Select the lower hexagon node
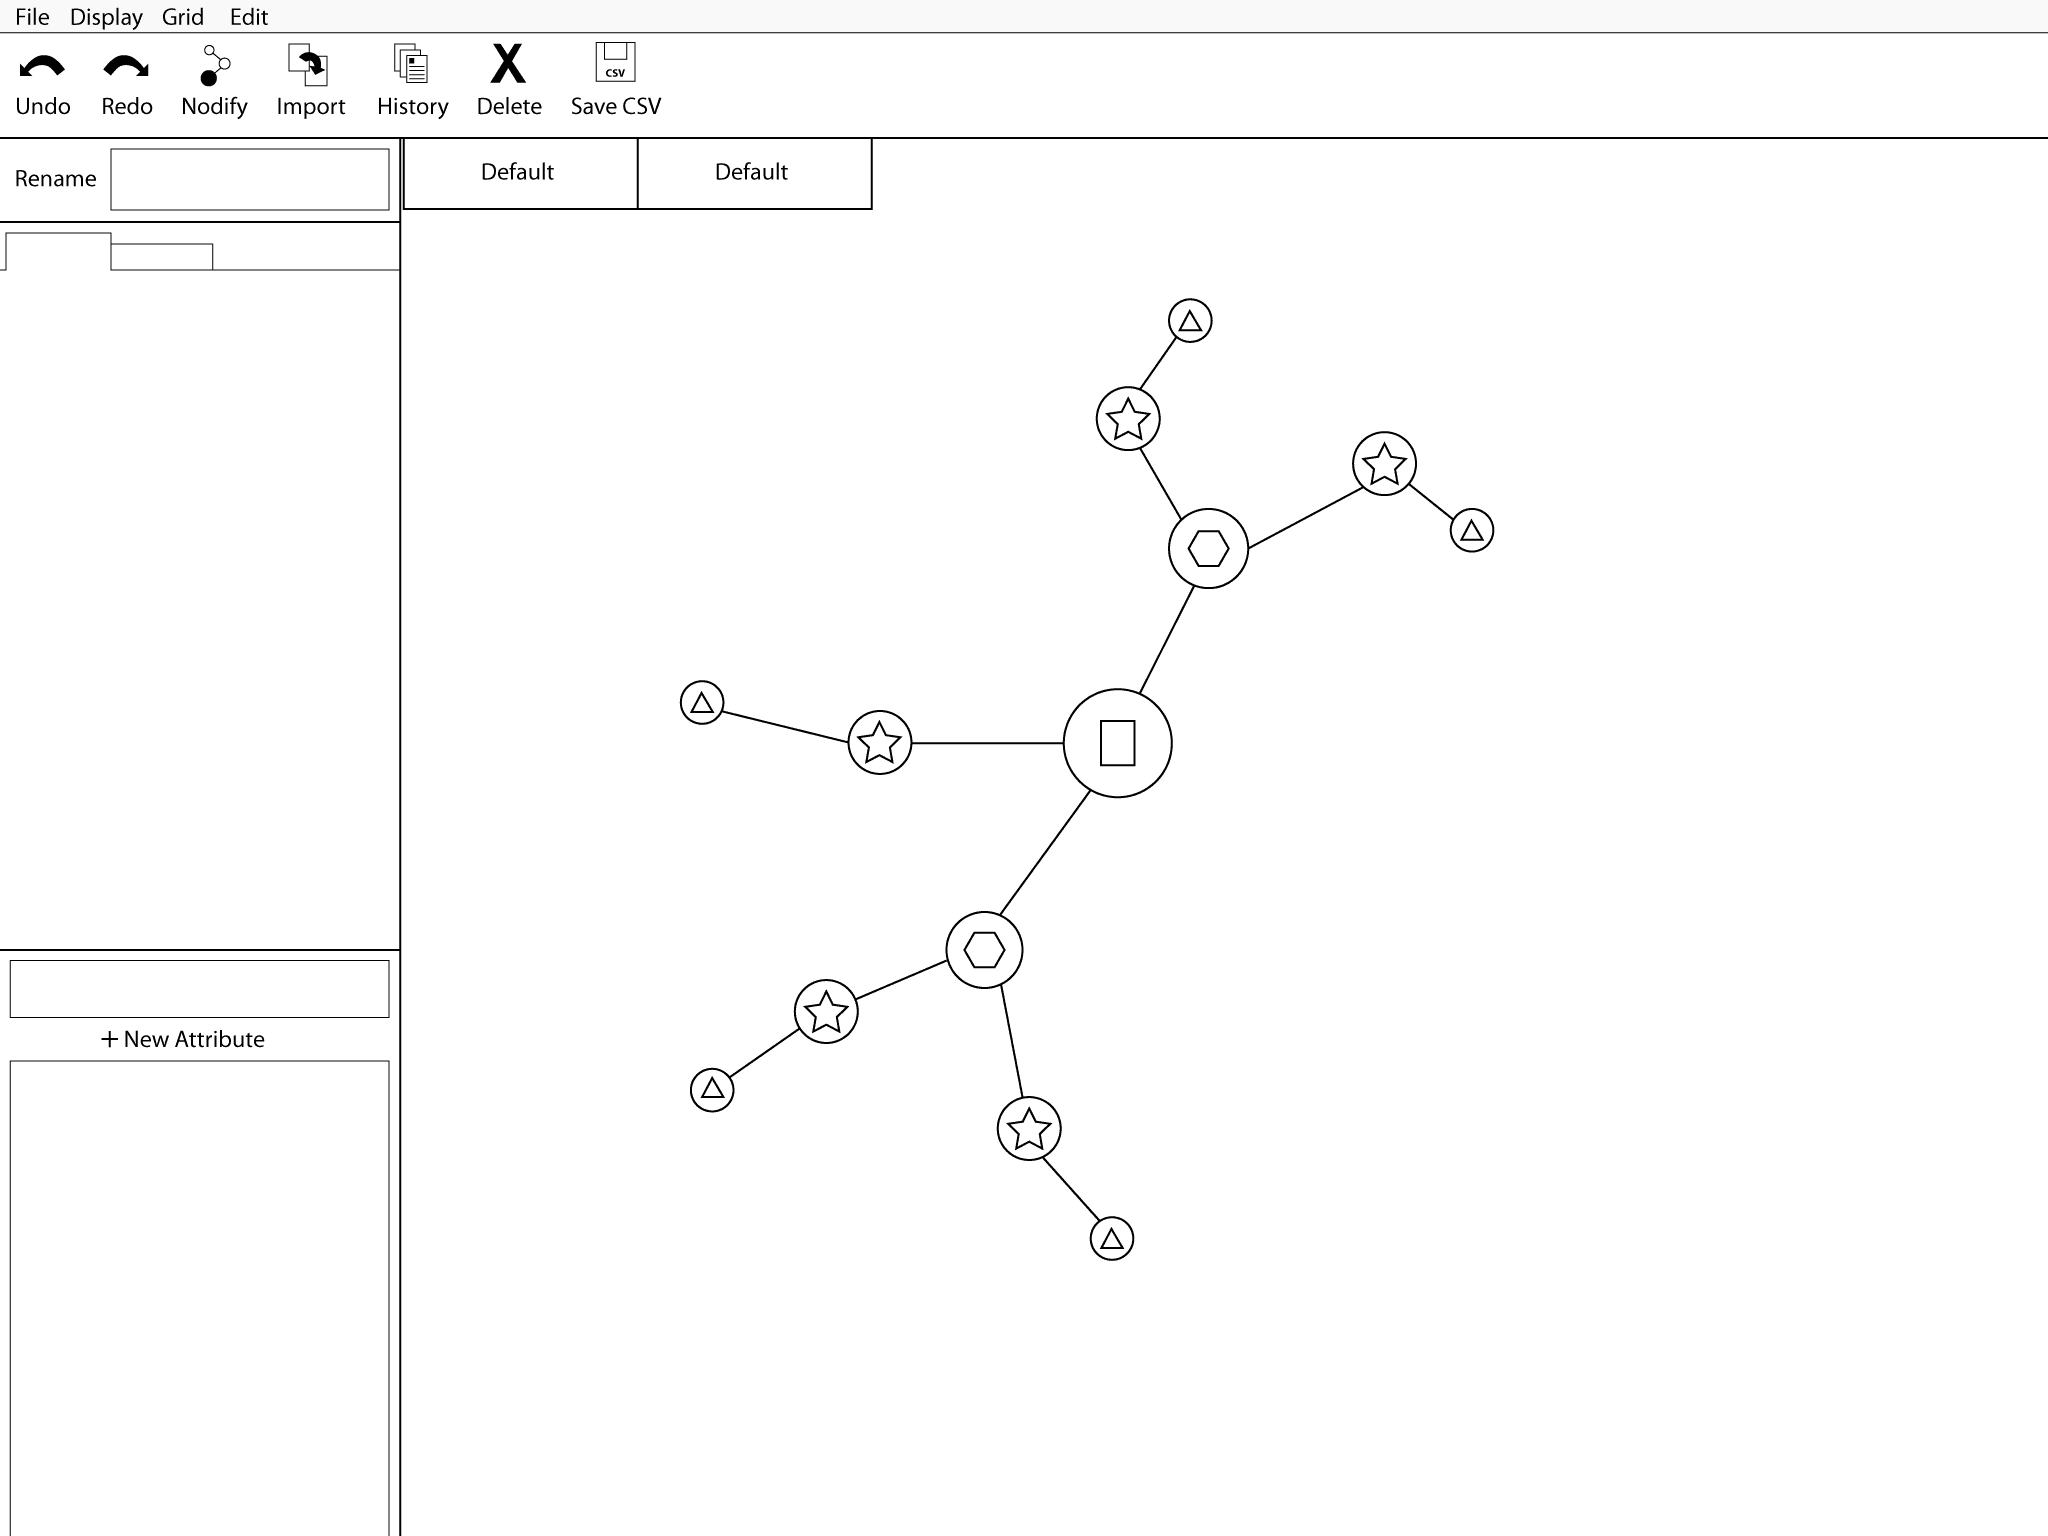 tap(984, 951)
